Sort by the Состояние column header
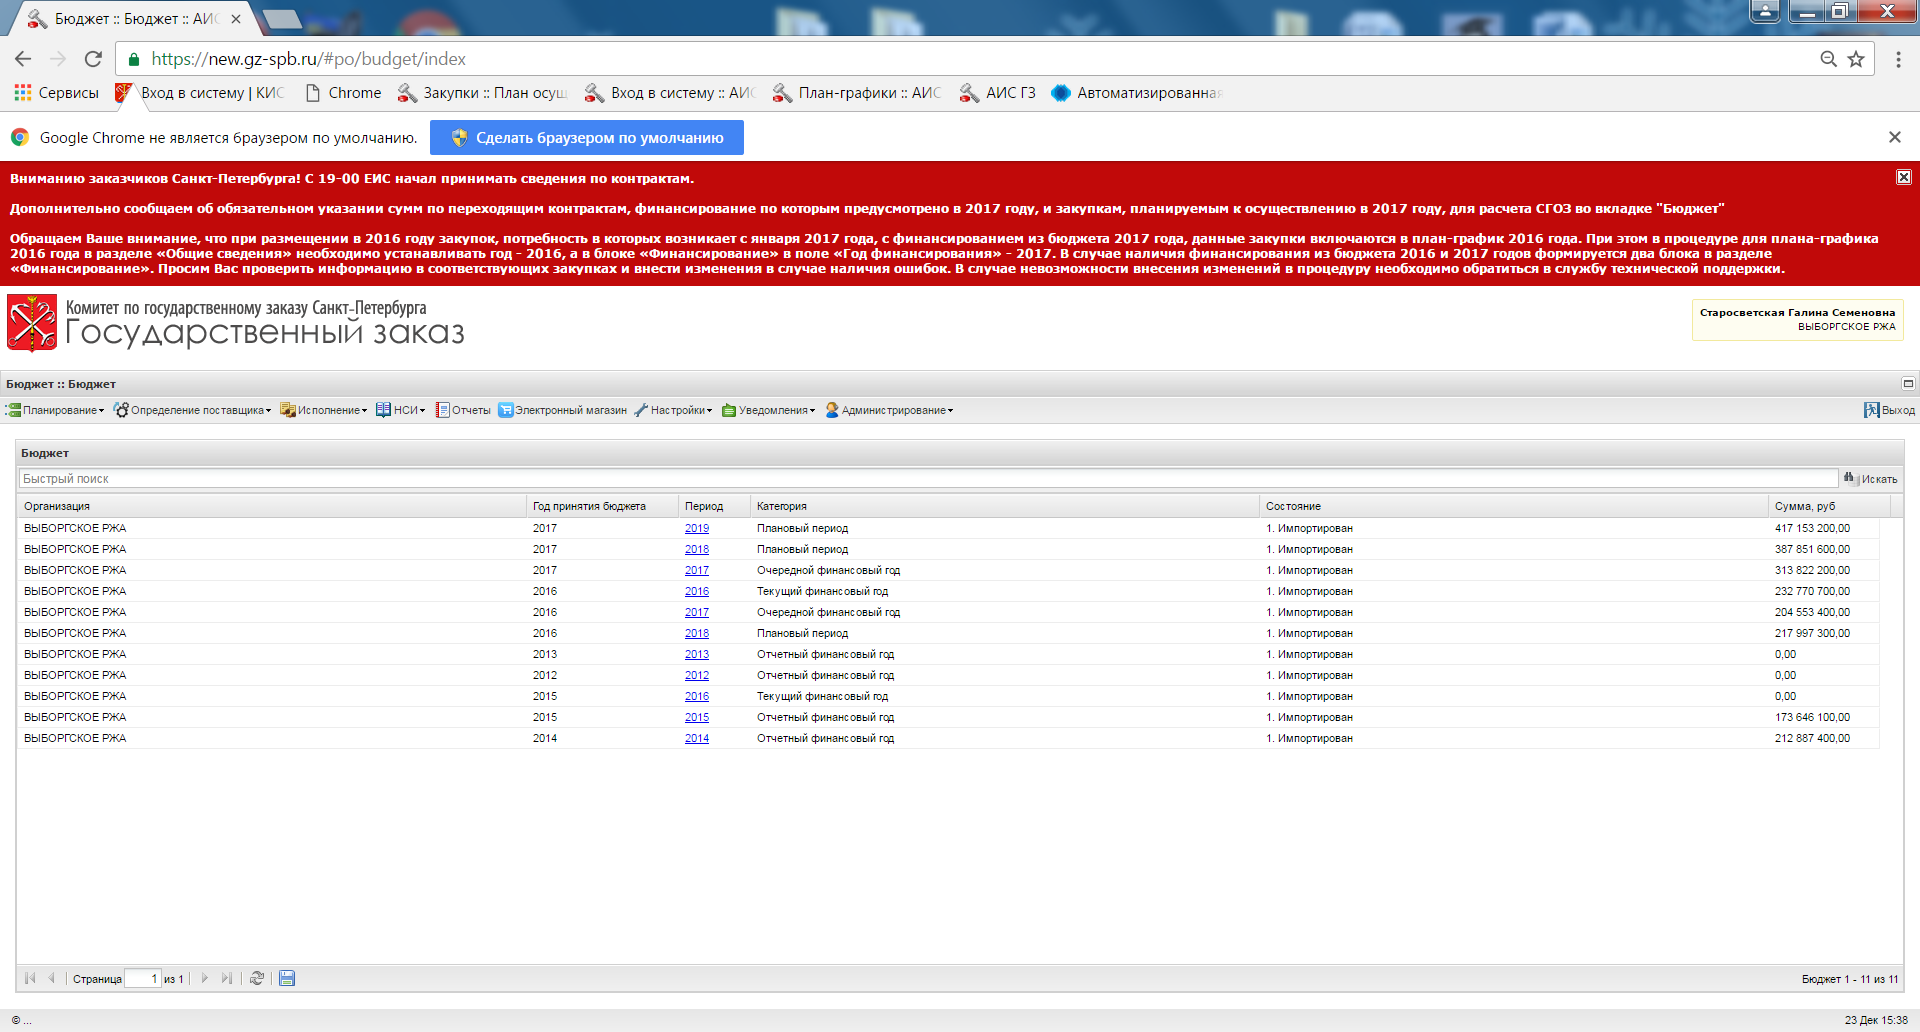Image resolution: width=1920 pixels, height=1032 pixels. click(x=1513, y=506)
